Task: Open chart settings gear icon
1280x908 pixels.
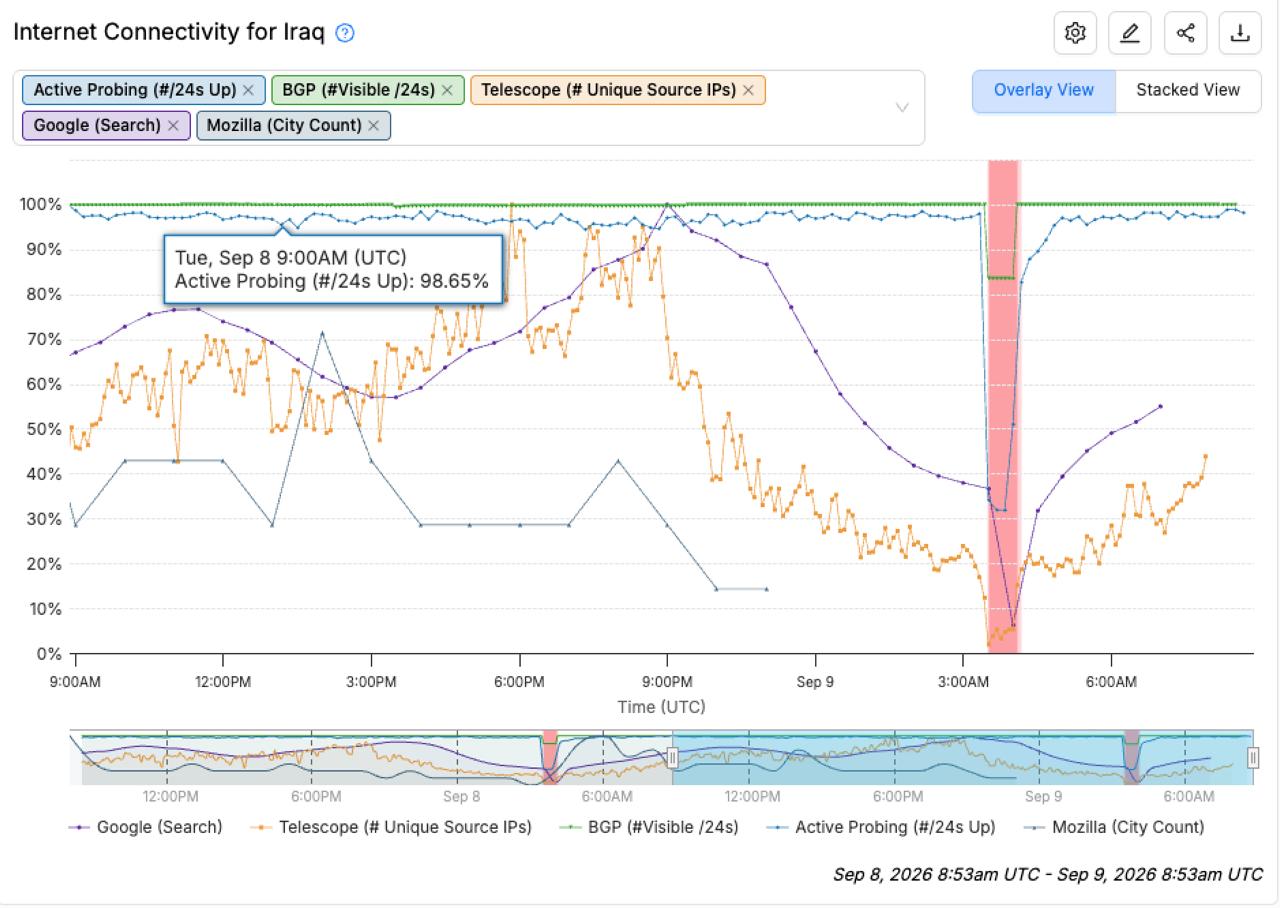Action: [1075, 33]
